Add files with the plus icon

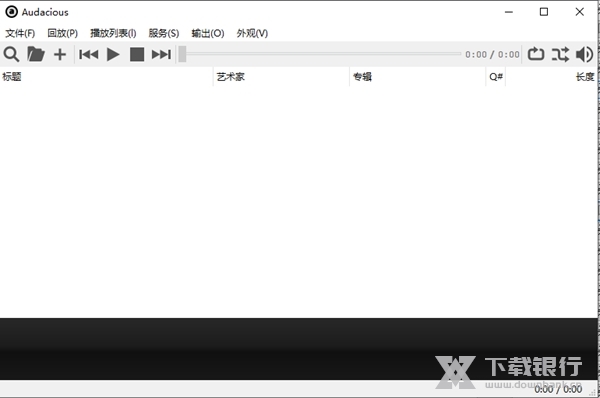coord(60,54)
